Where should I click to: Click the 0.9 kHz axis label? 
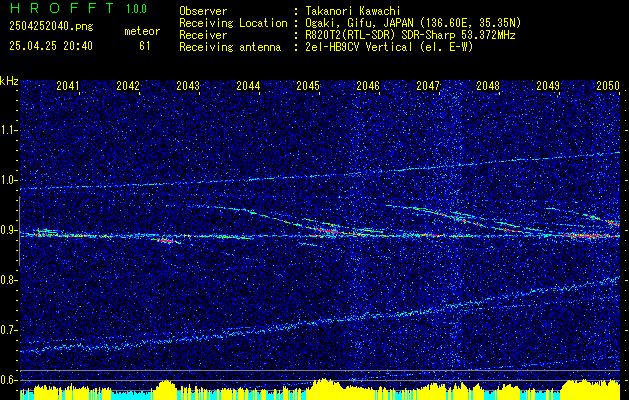click(x=9, y=230)
